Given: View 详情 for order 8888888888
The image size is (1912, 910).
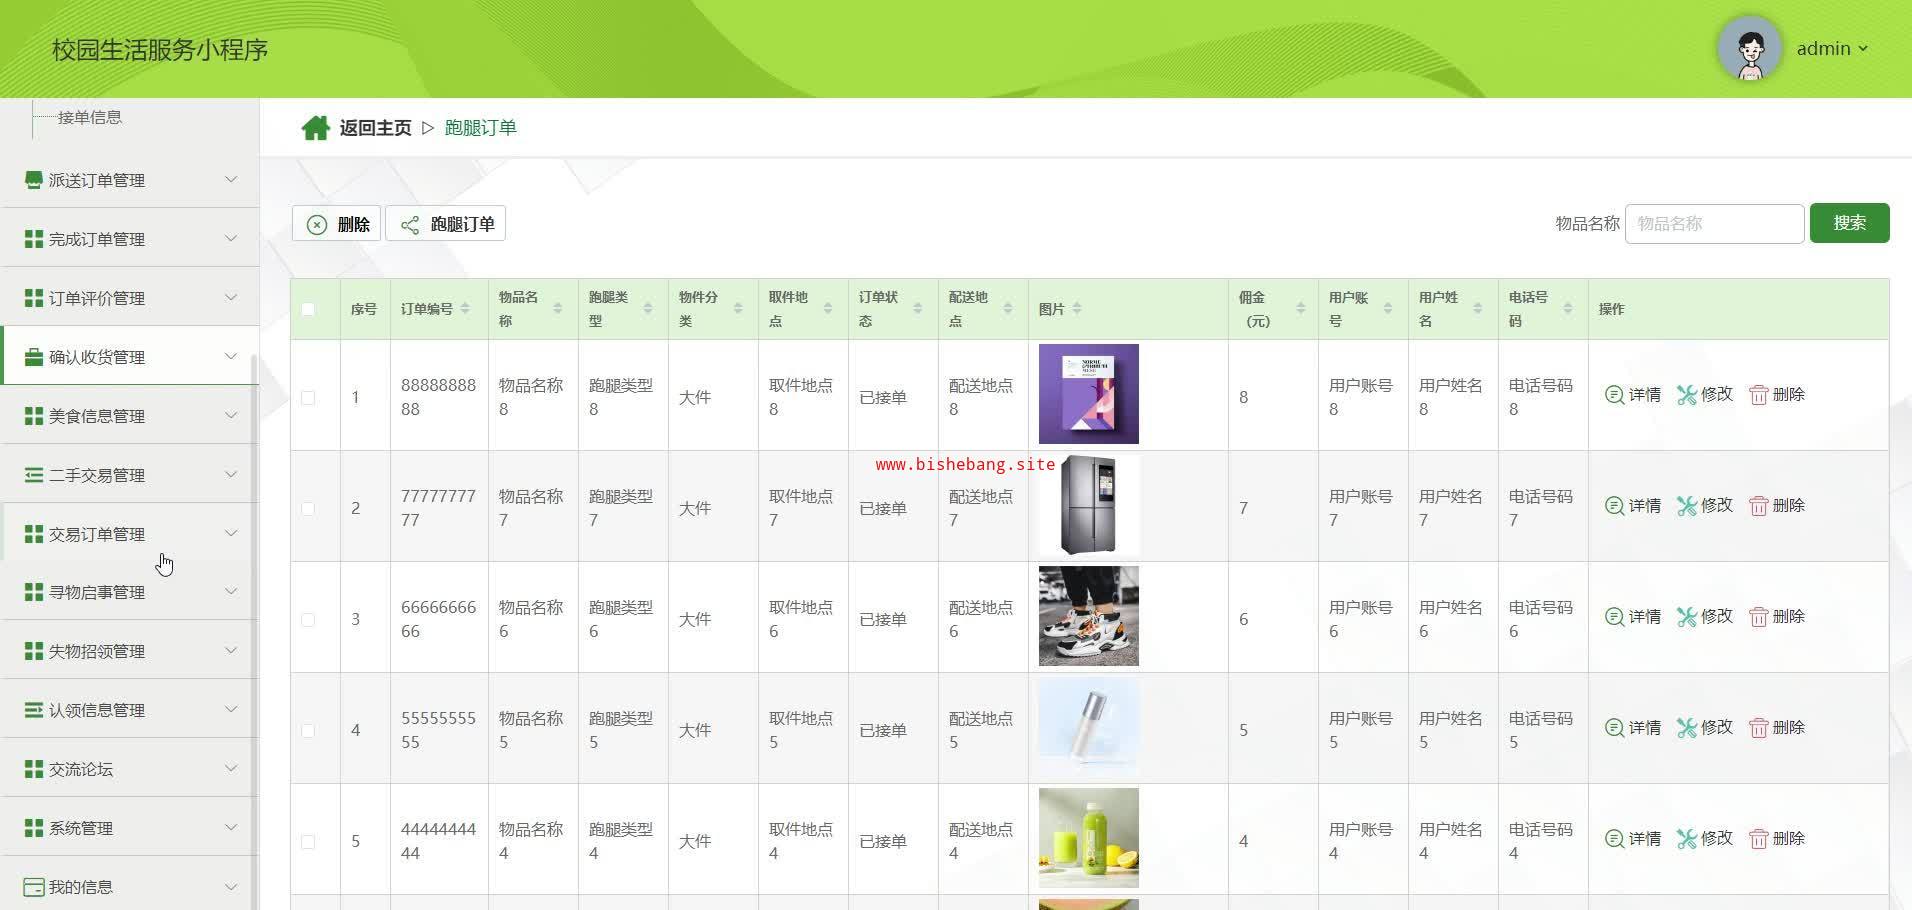Looking at the screenshot, I should pos(1632,395).
